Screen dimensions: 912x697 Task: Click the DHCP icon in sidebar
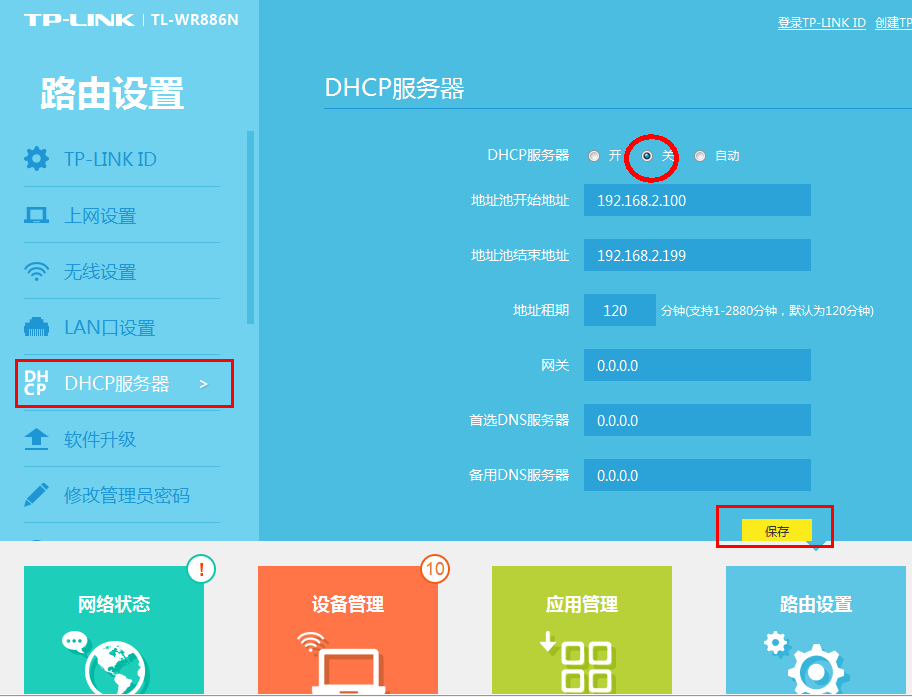(35, 383)
